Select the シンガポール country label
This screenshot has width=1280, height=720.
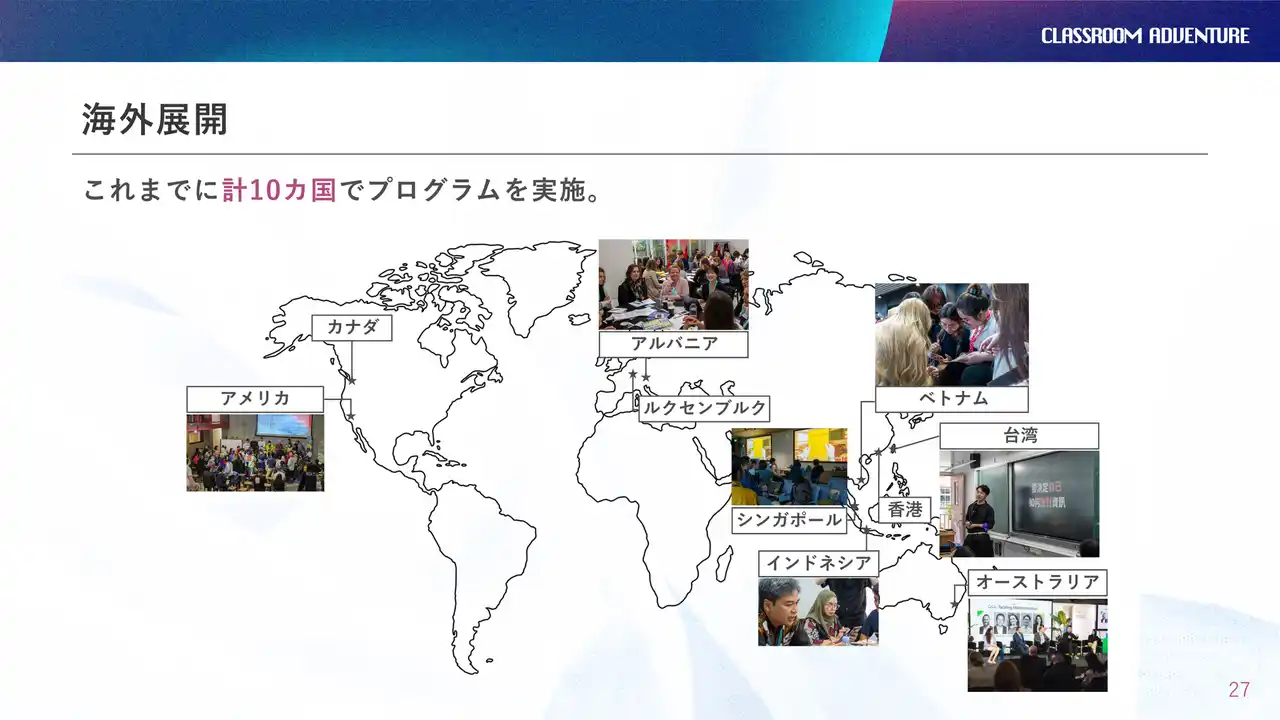789,520
